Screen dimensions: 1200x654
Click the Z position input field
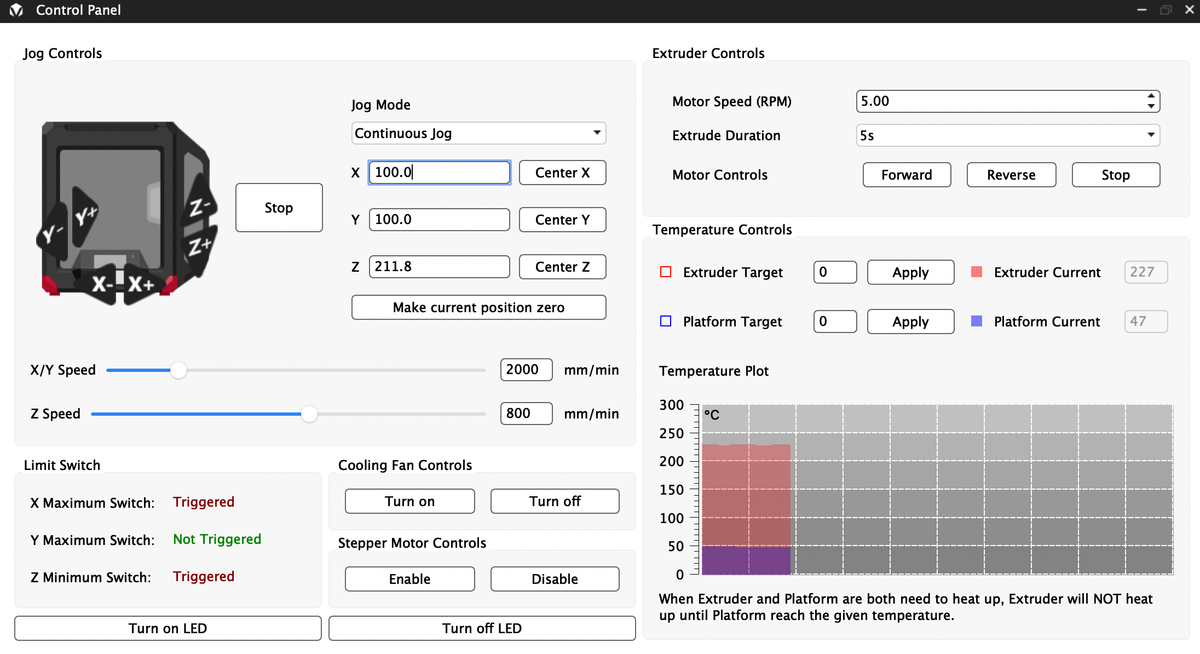point(439,267)
